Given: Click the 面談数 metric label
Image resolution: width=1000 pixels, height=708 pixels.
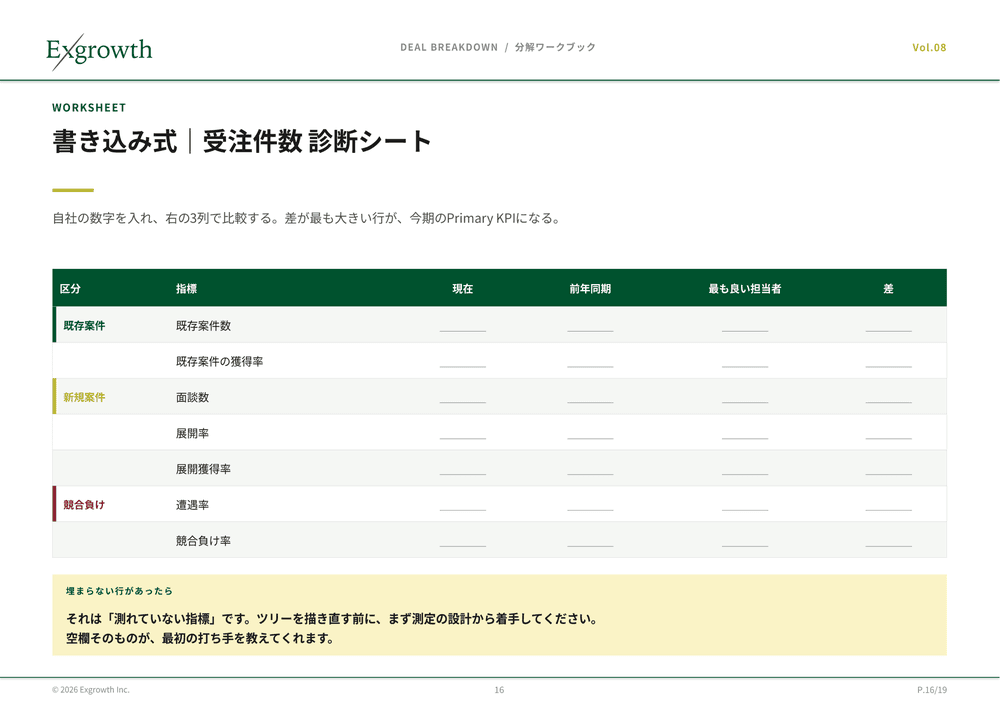Looking at the screenshot, I should (x=193, y=397).
